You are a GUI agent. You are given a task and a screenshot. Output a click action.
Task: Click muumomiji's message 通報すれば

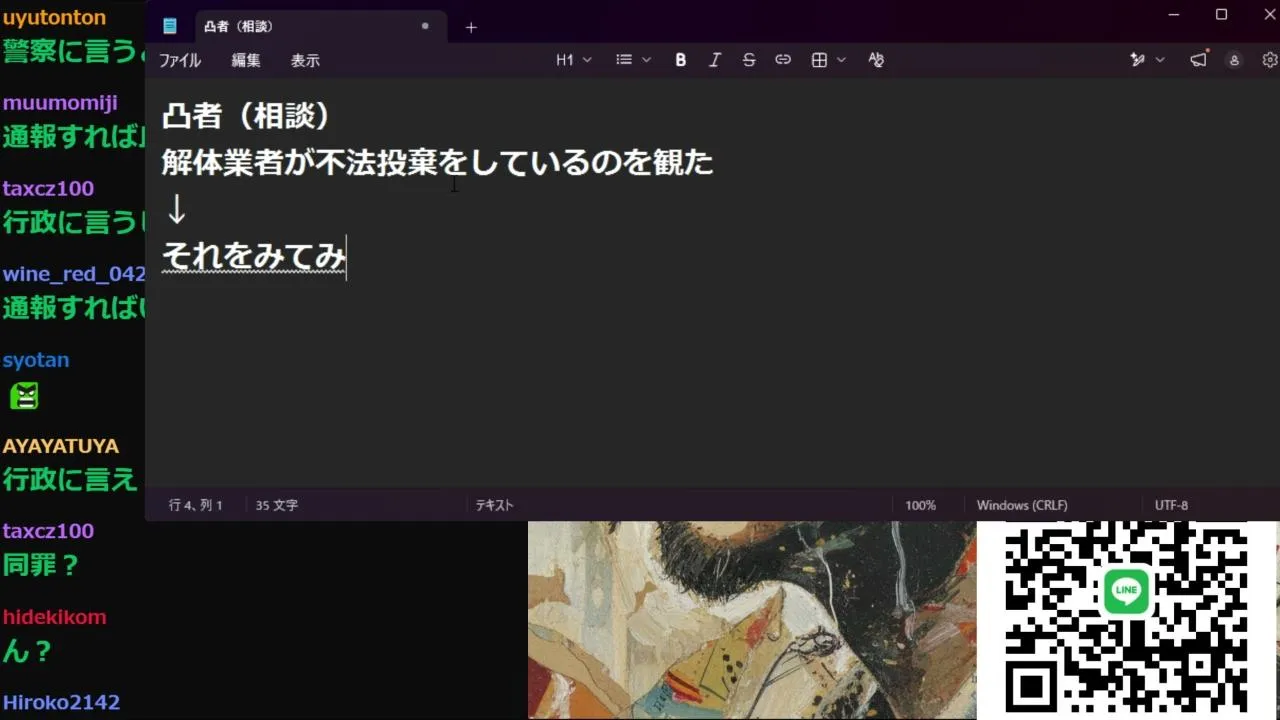(74, 137)
